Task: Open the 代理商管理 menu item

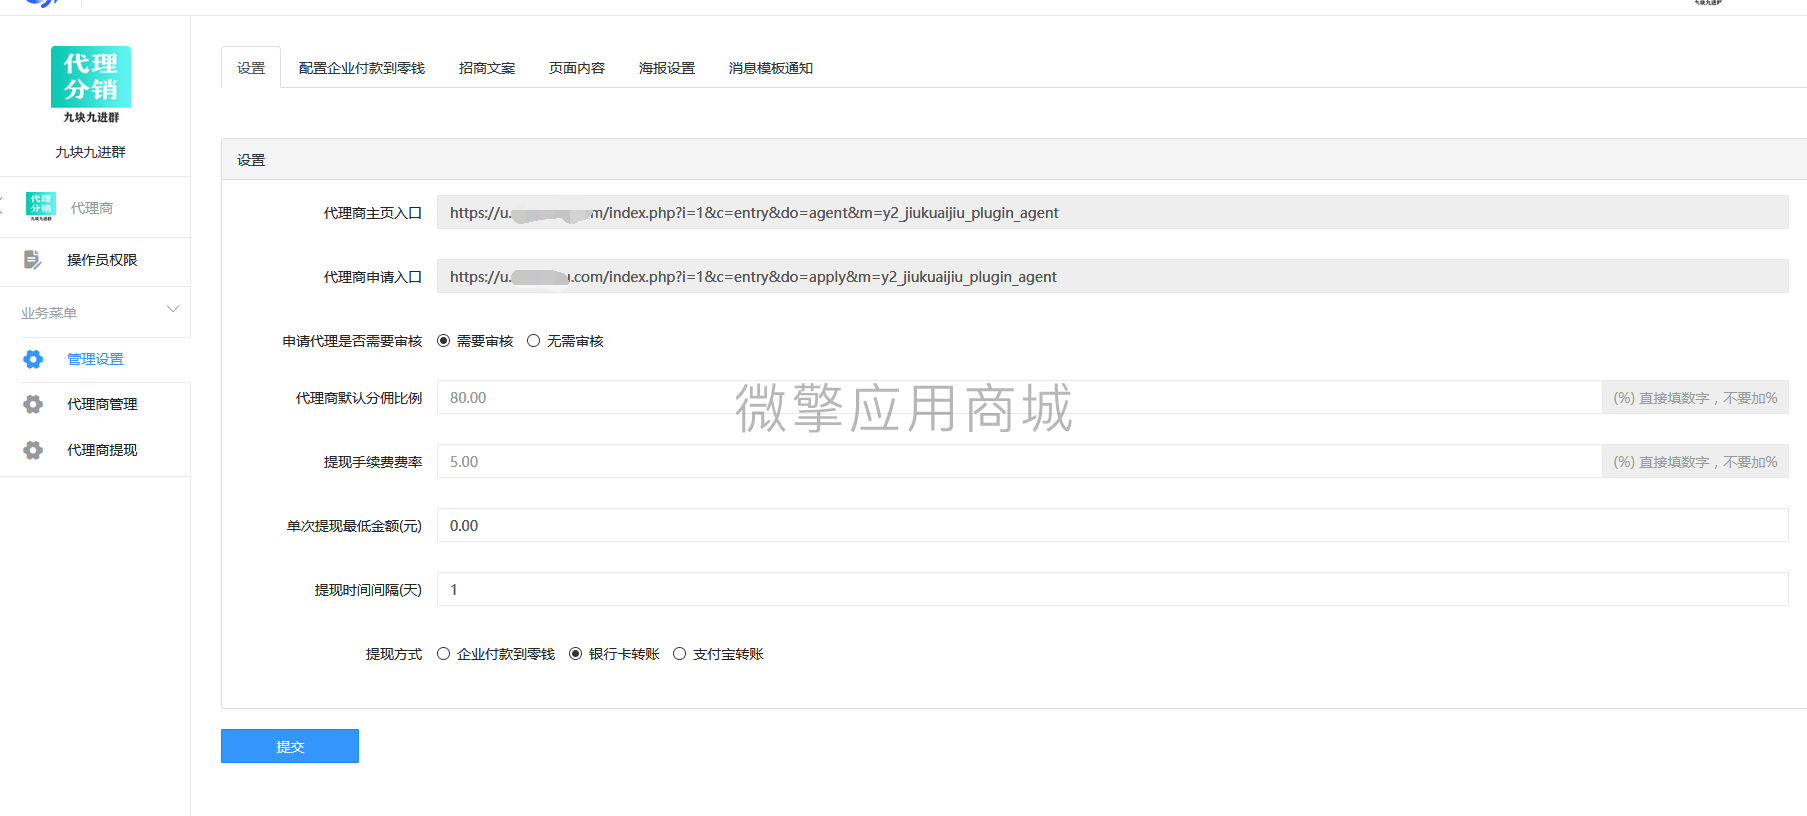Action: pos(102,404)
